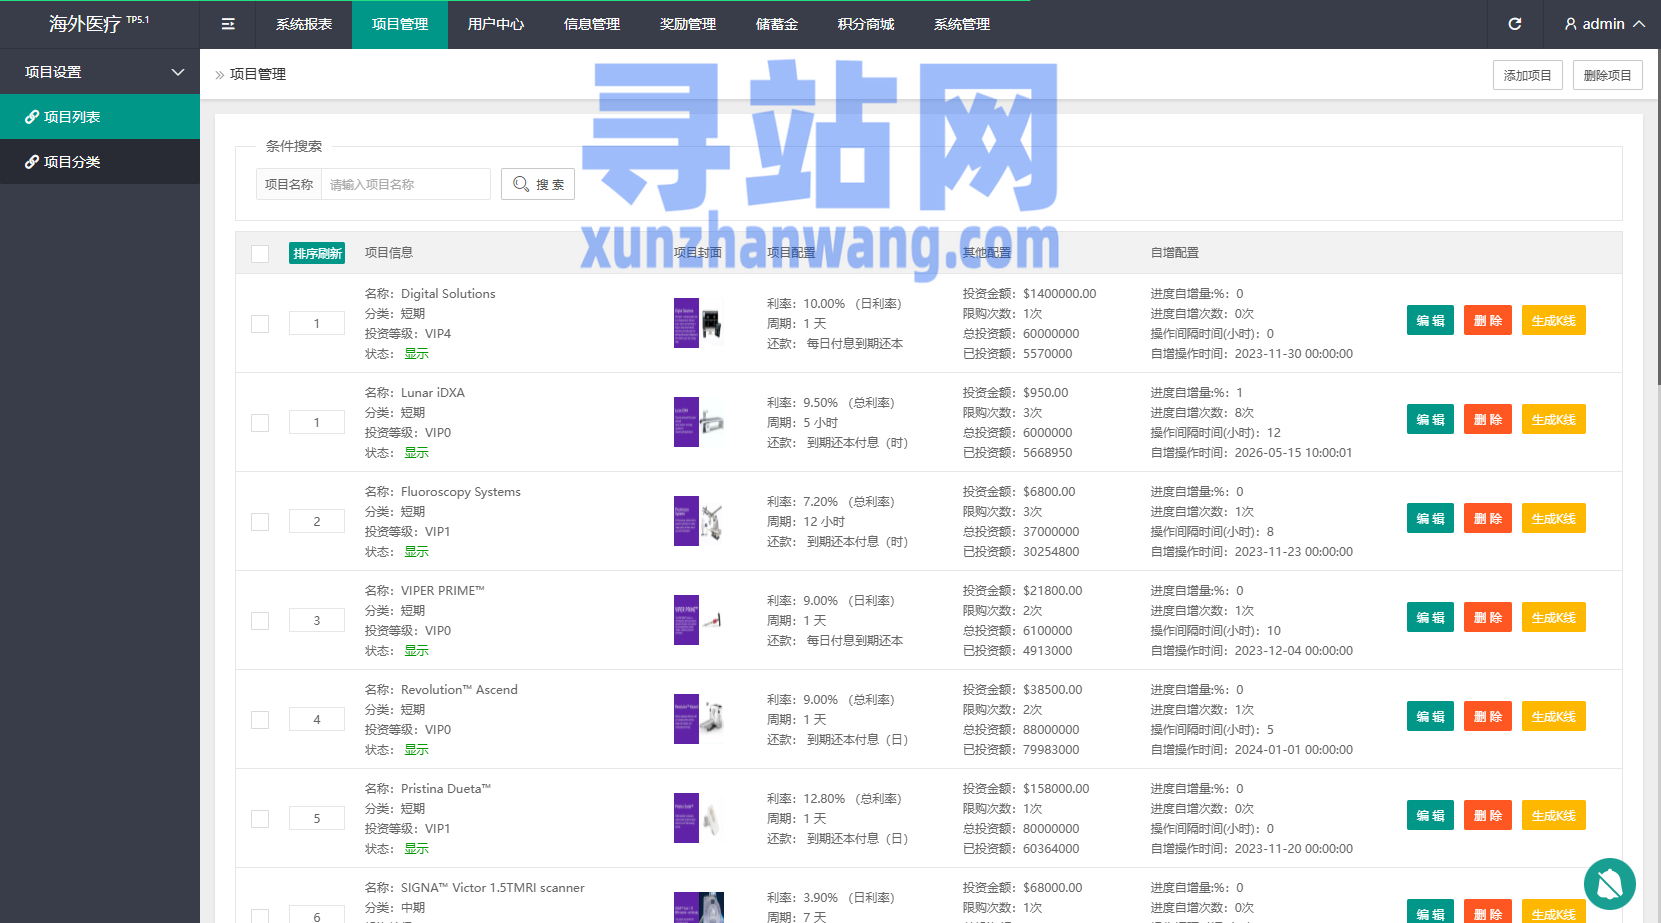Click the 删除项目 button

pyautogui.click(x=1607, y=75)
